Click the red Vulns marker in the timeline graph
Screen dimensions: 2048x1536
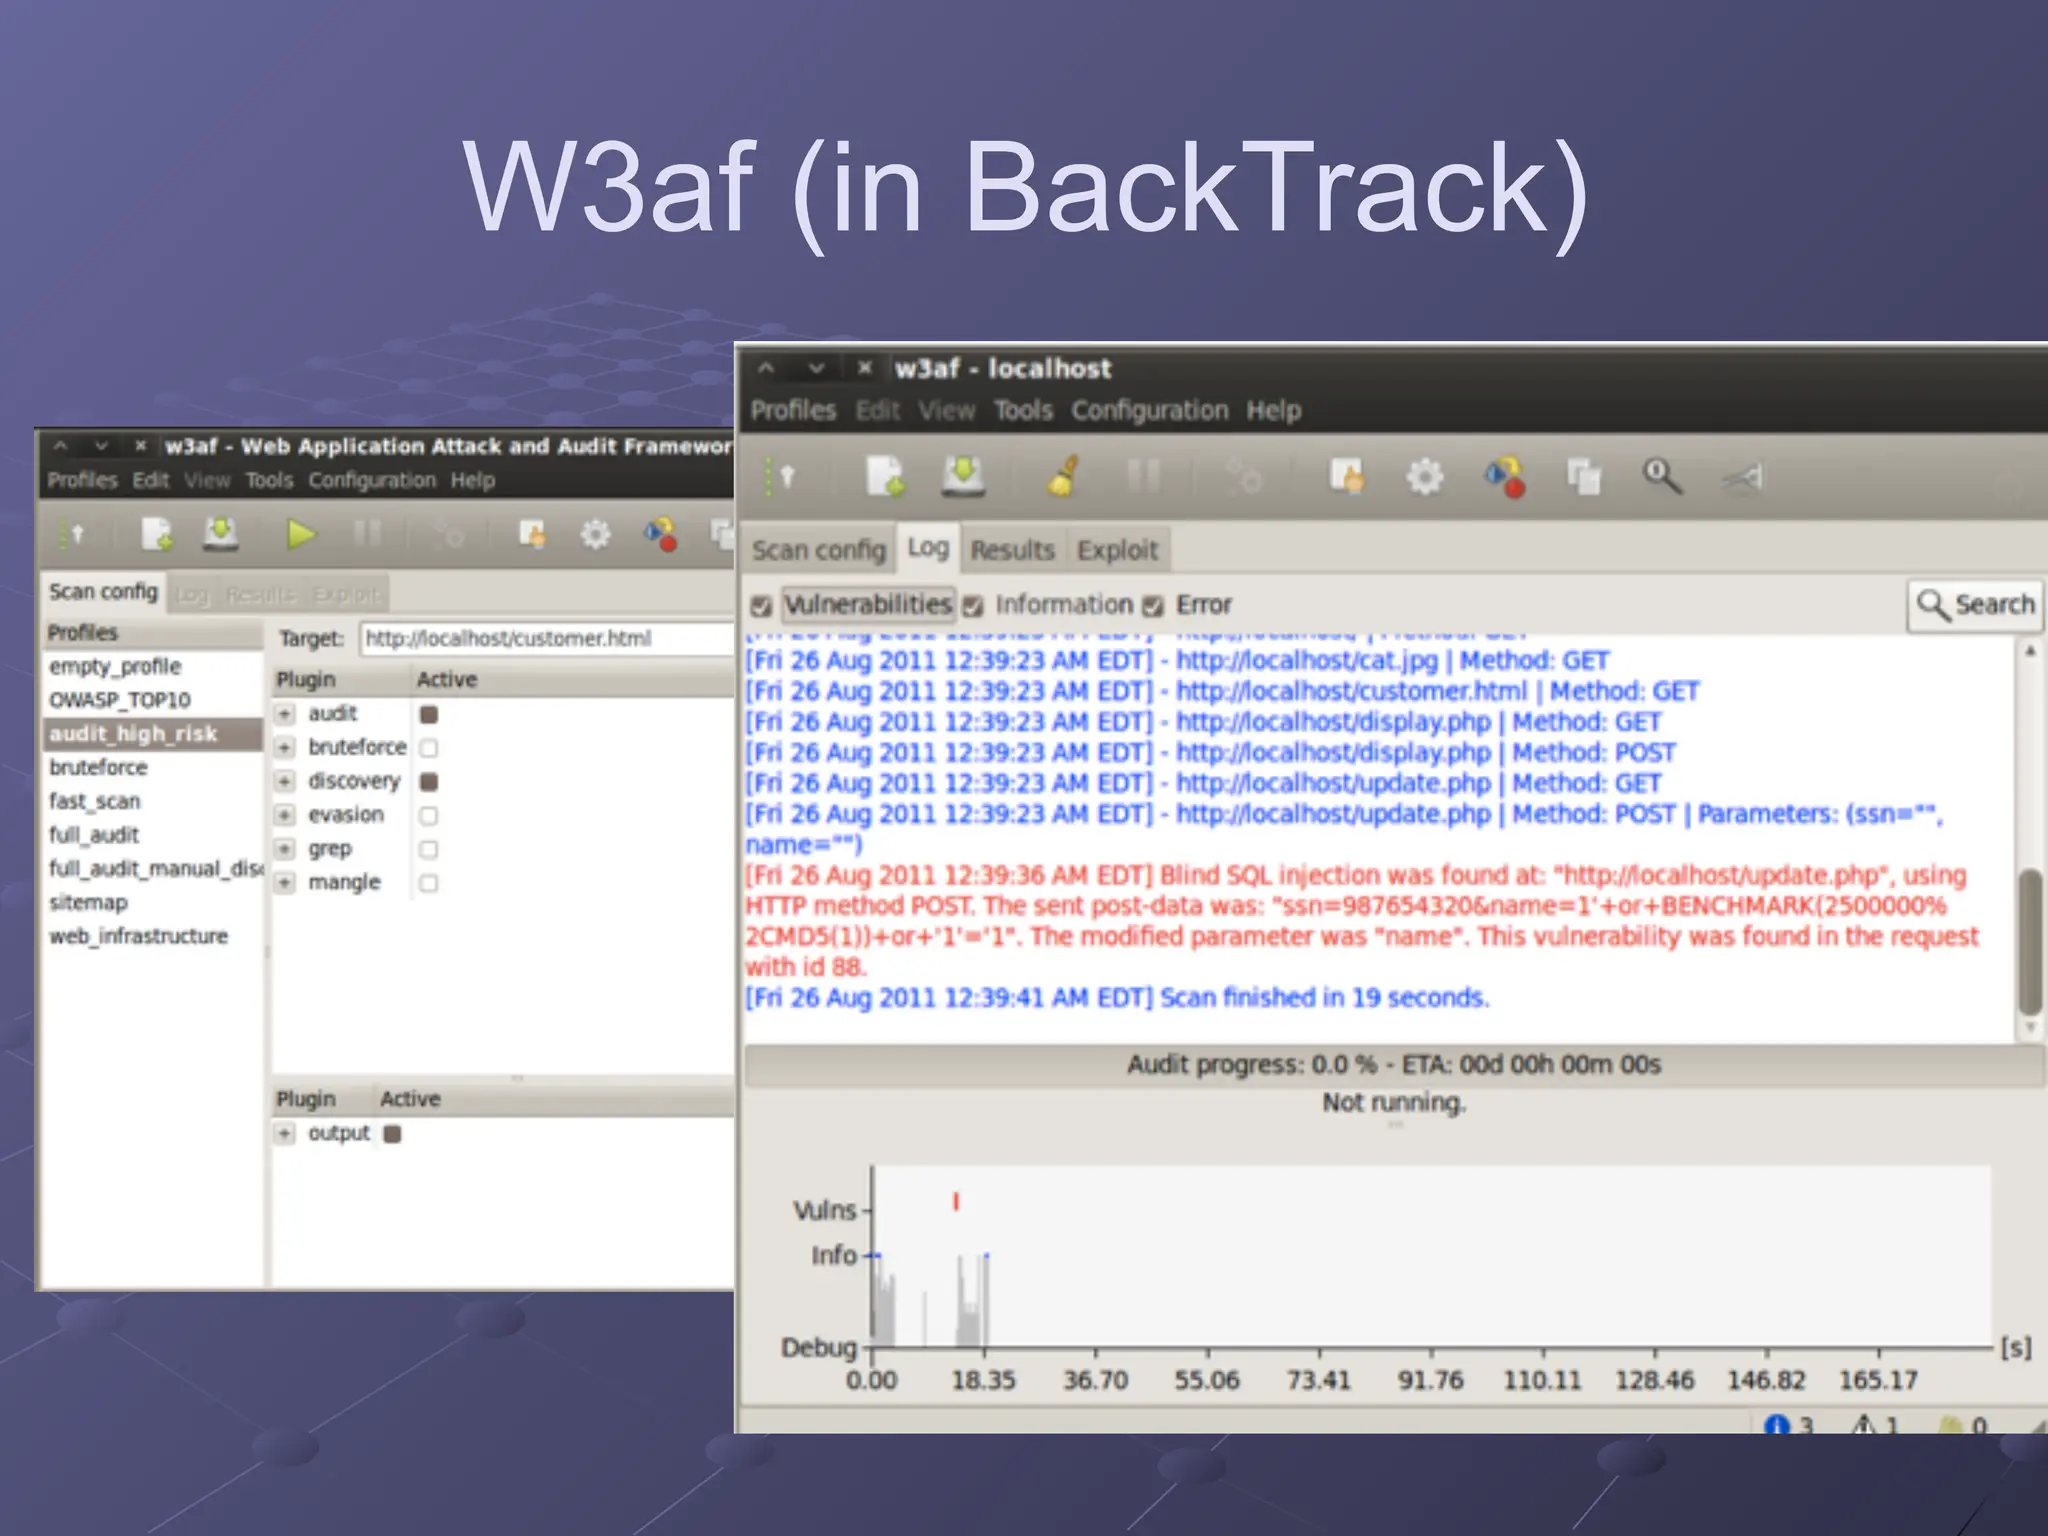[956, 1202]
